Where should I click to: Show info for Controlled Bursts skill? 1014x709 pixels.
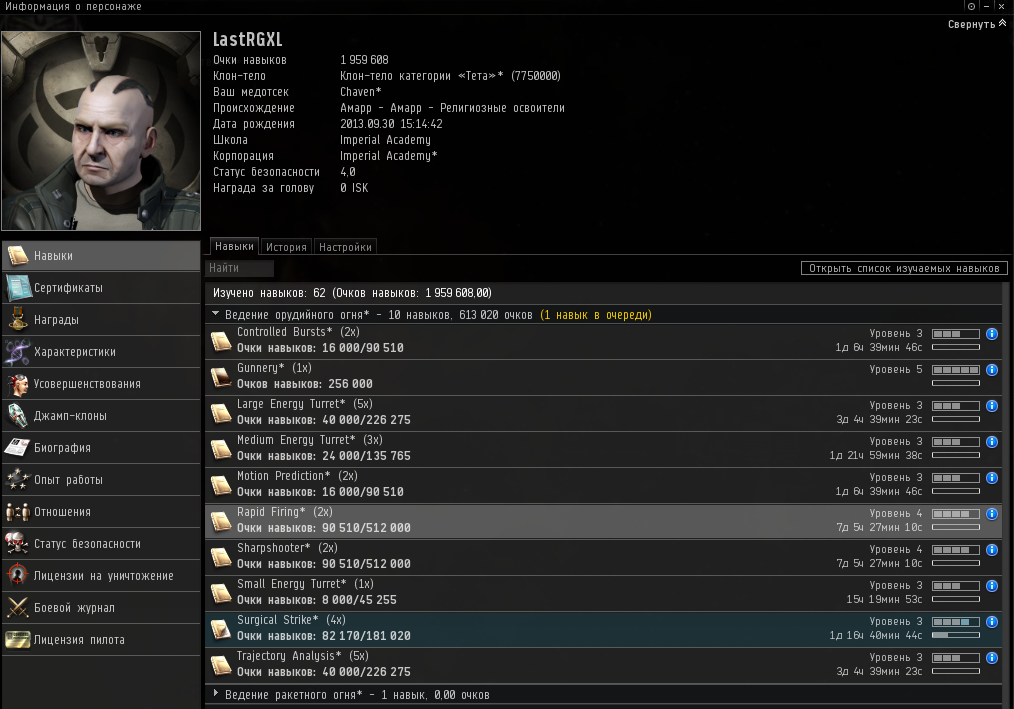point(991,334)
